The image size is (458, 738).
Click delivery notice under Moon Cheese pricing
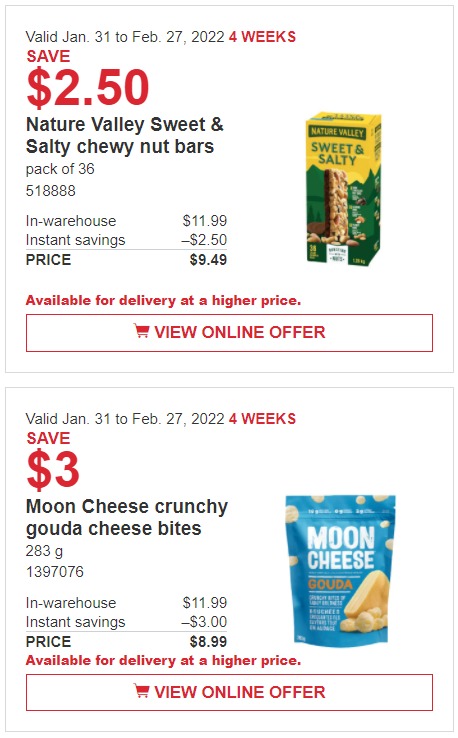(x=163, y=660)
